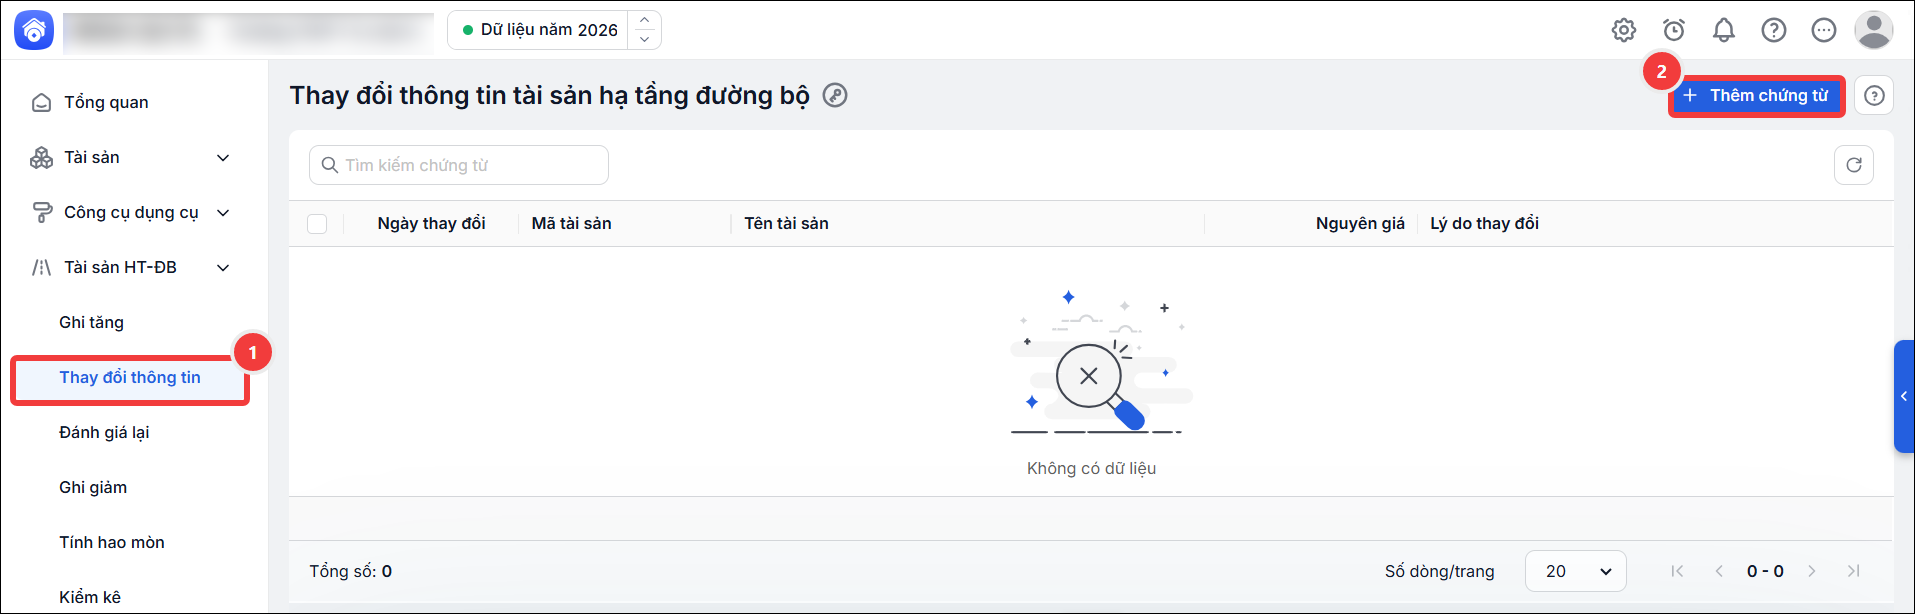Click the help question mark in header
This screenshot has width=1915, height=614.
coord(1774,30)
